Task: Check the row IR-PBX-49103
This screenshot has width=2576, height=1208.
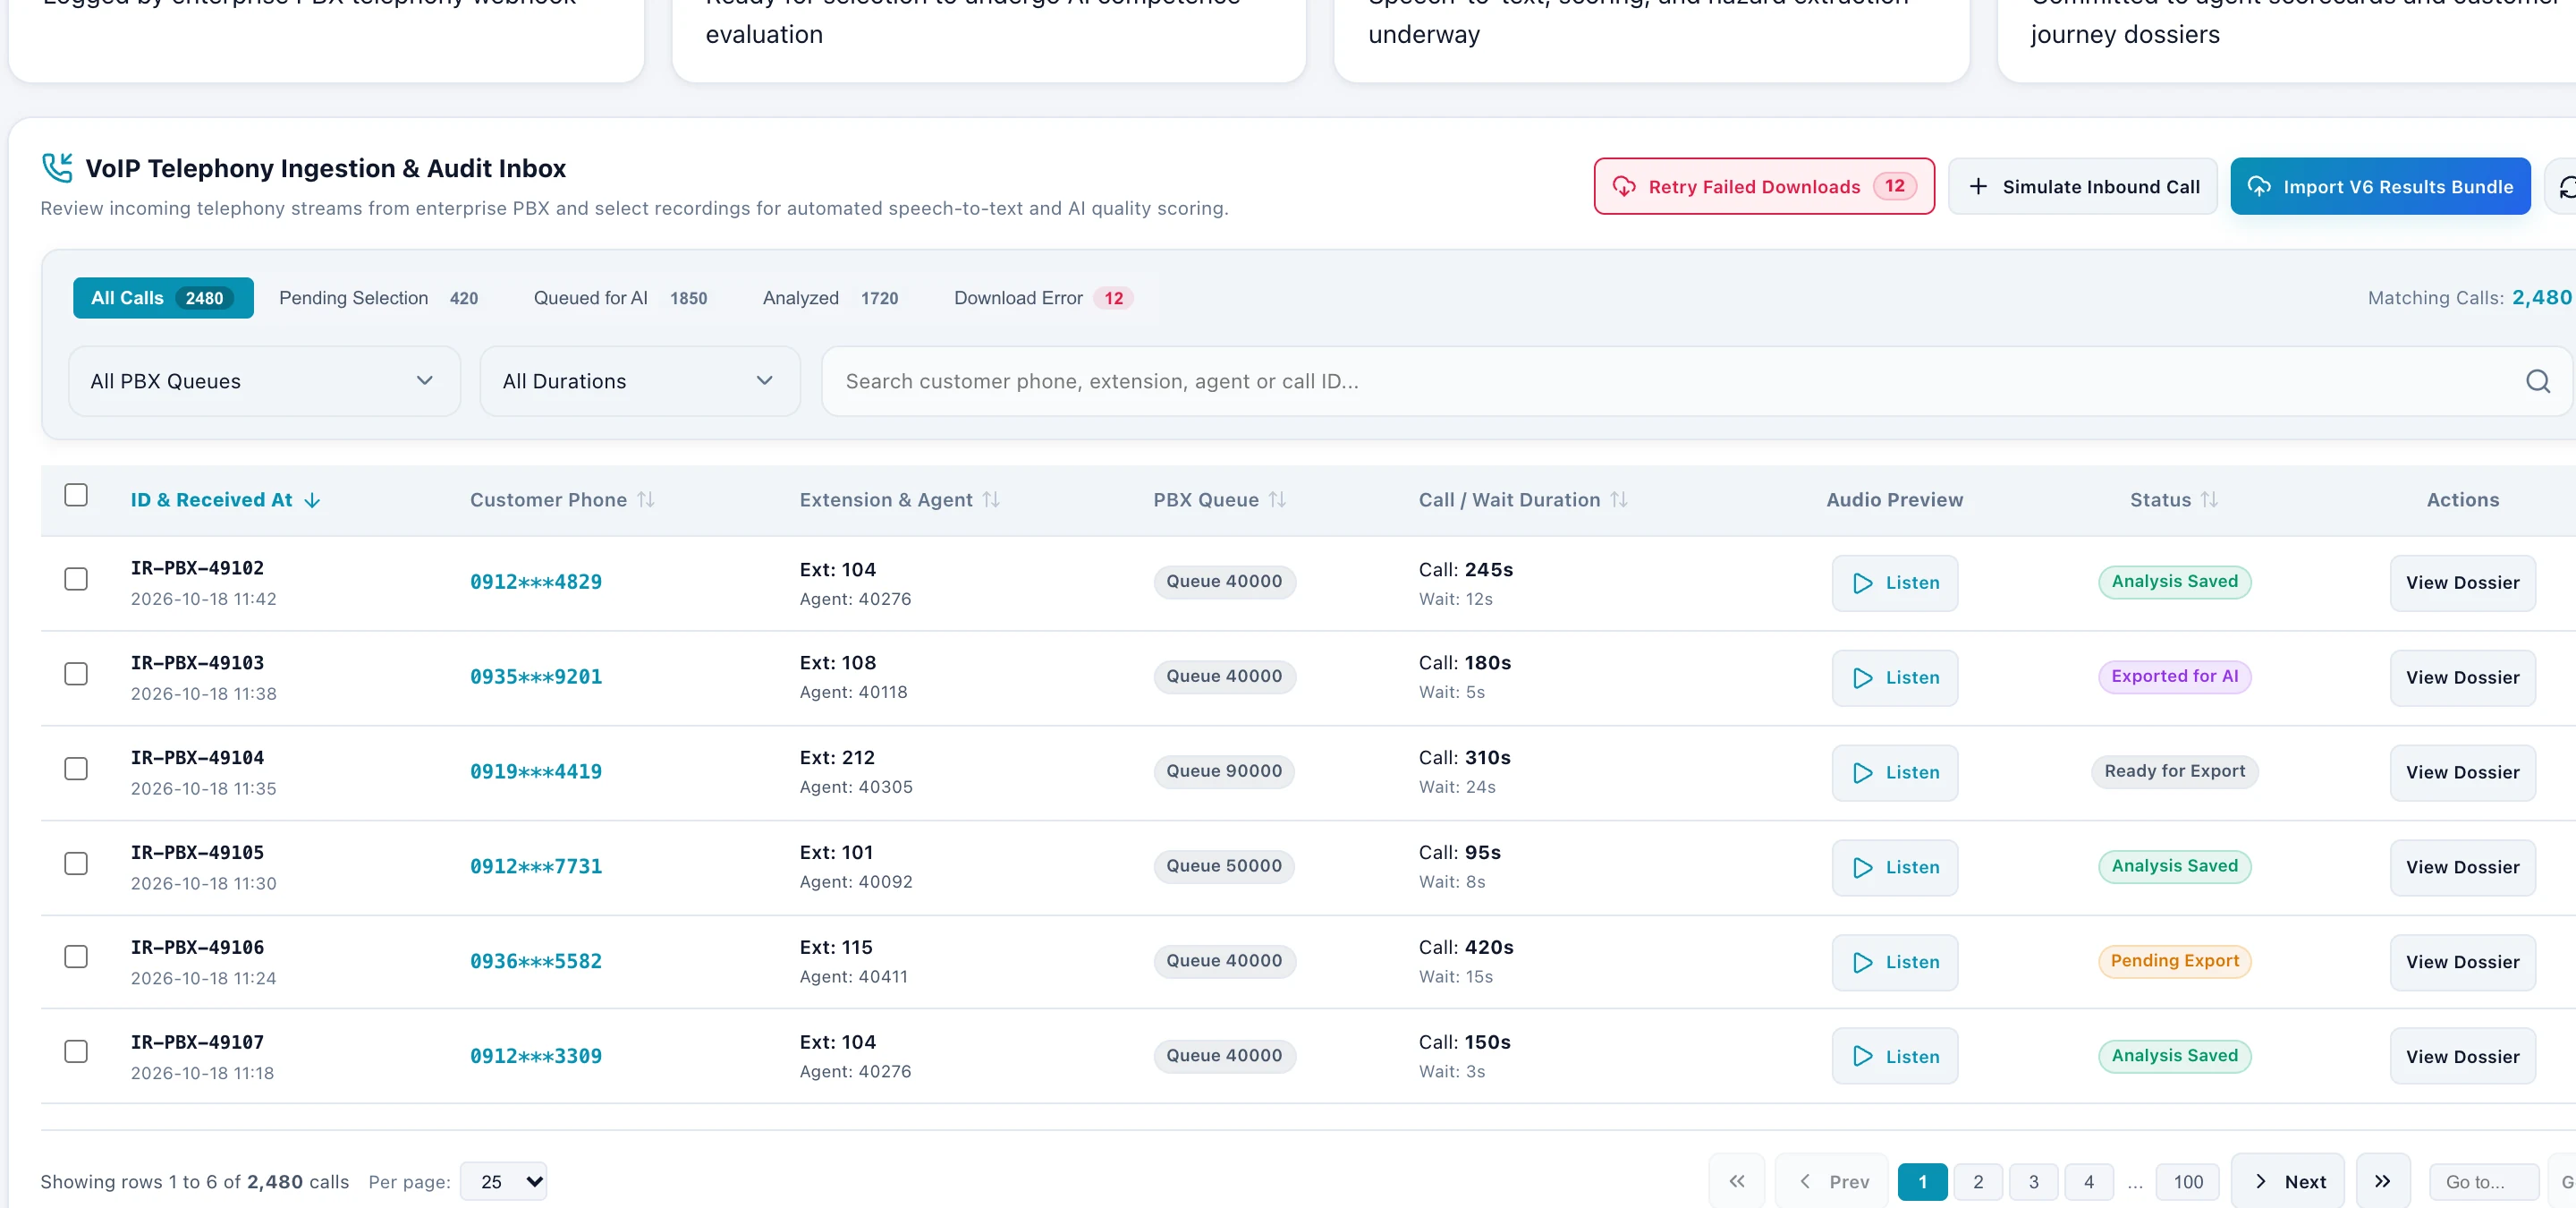Action: coord(76,674)
